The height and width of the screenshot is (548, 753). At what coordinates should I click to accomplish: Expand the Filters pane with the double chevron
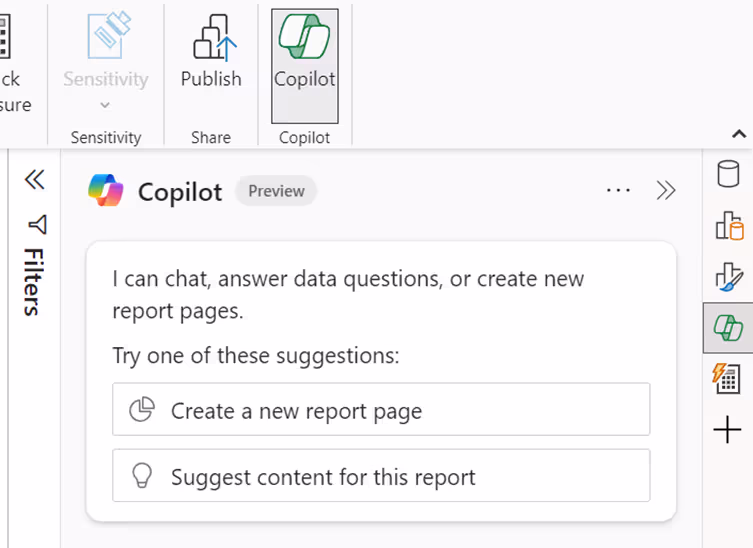pos(35,180)
